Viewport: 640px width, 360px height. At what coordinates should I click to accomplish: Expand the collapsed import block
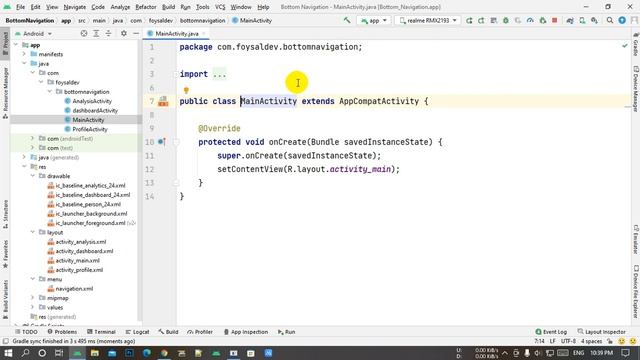point(176,74)
